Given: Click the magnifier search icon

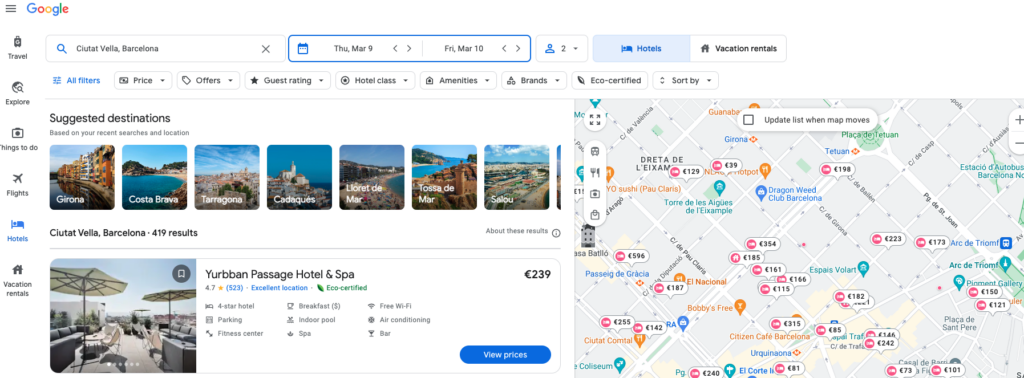Looking at the screenshot, I should pos(62,48).
